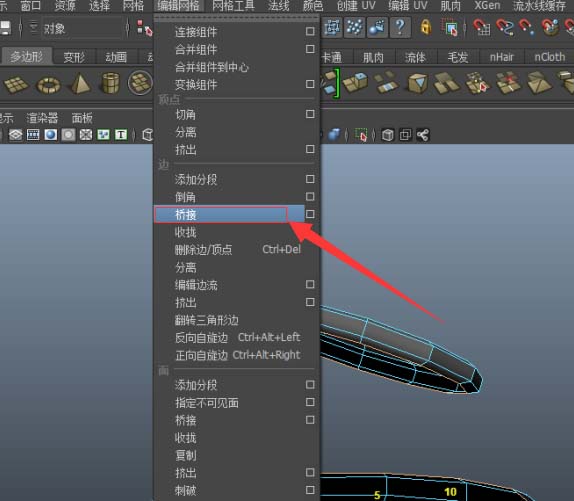
Task: Click the share-style icon in panel toolbar
Action: [423, 135]
